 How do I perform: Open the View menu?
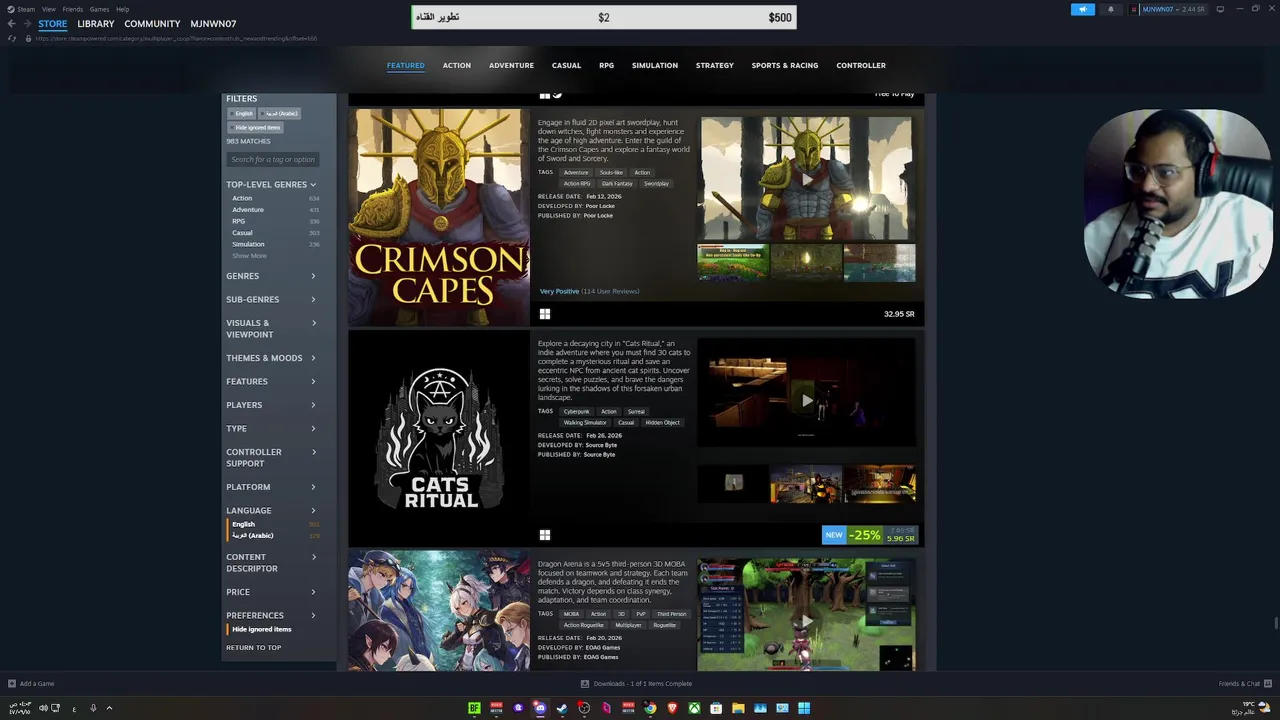[x=48, y=9]
